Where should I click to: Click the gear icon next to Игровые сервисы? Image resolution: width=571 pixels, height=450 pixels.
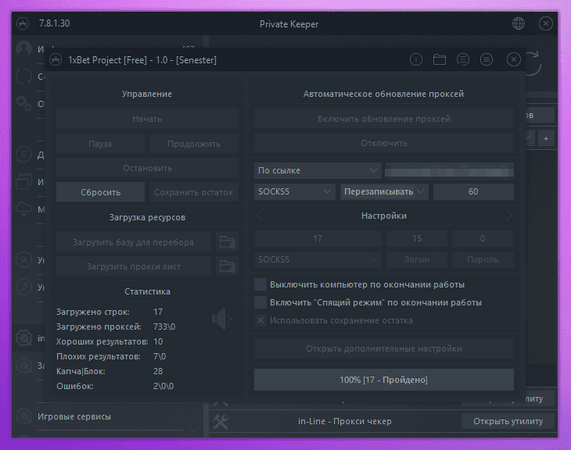point(24,416)
